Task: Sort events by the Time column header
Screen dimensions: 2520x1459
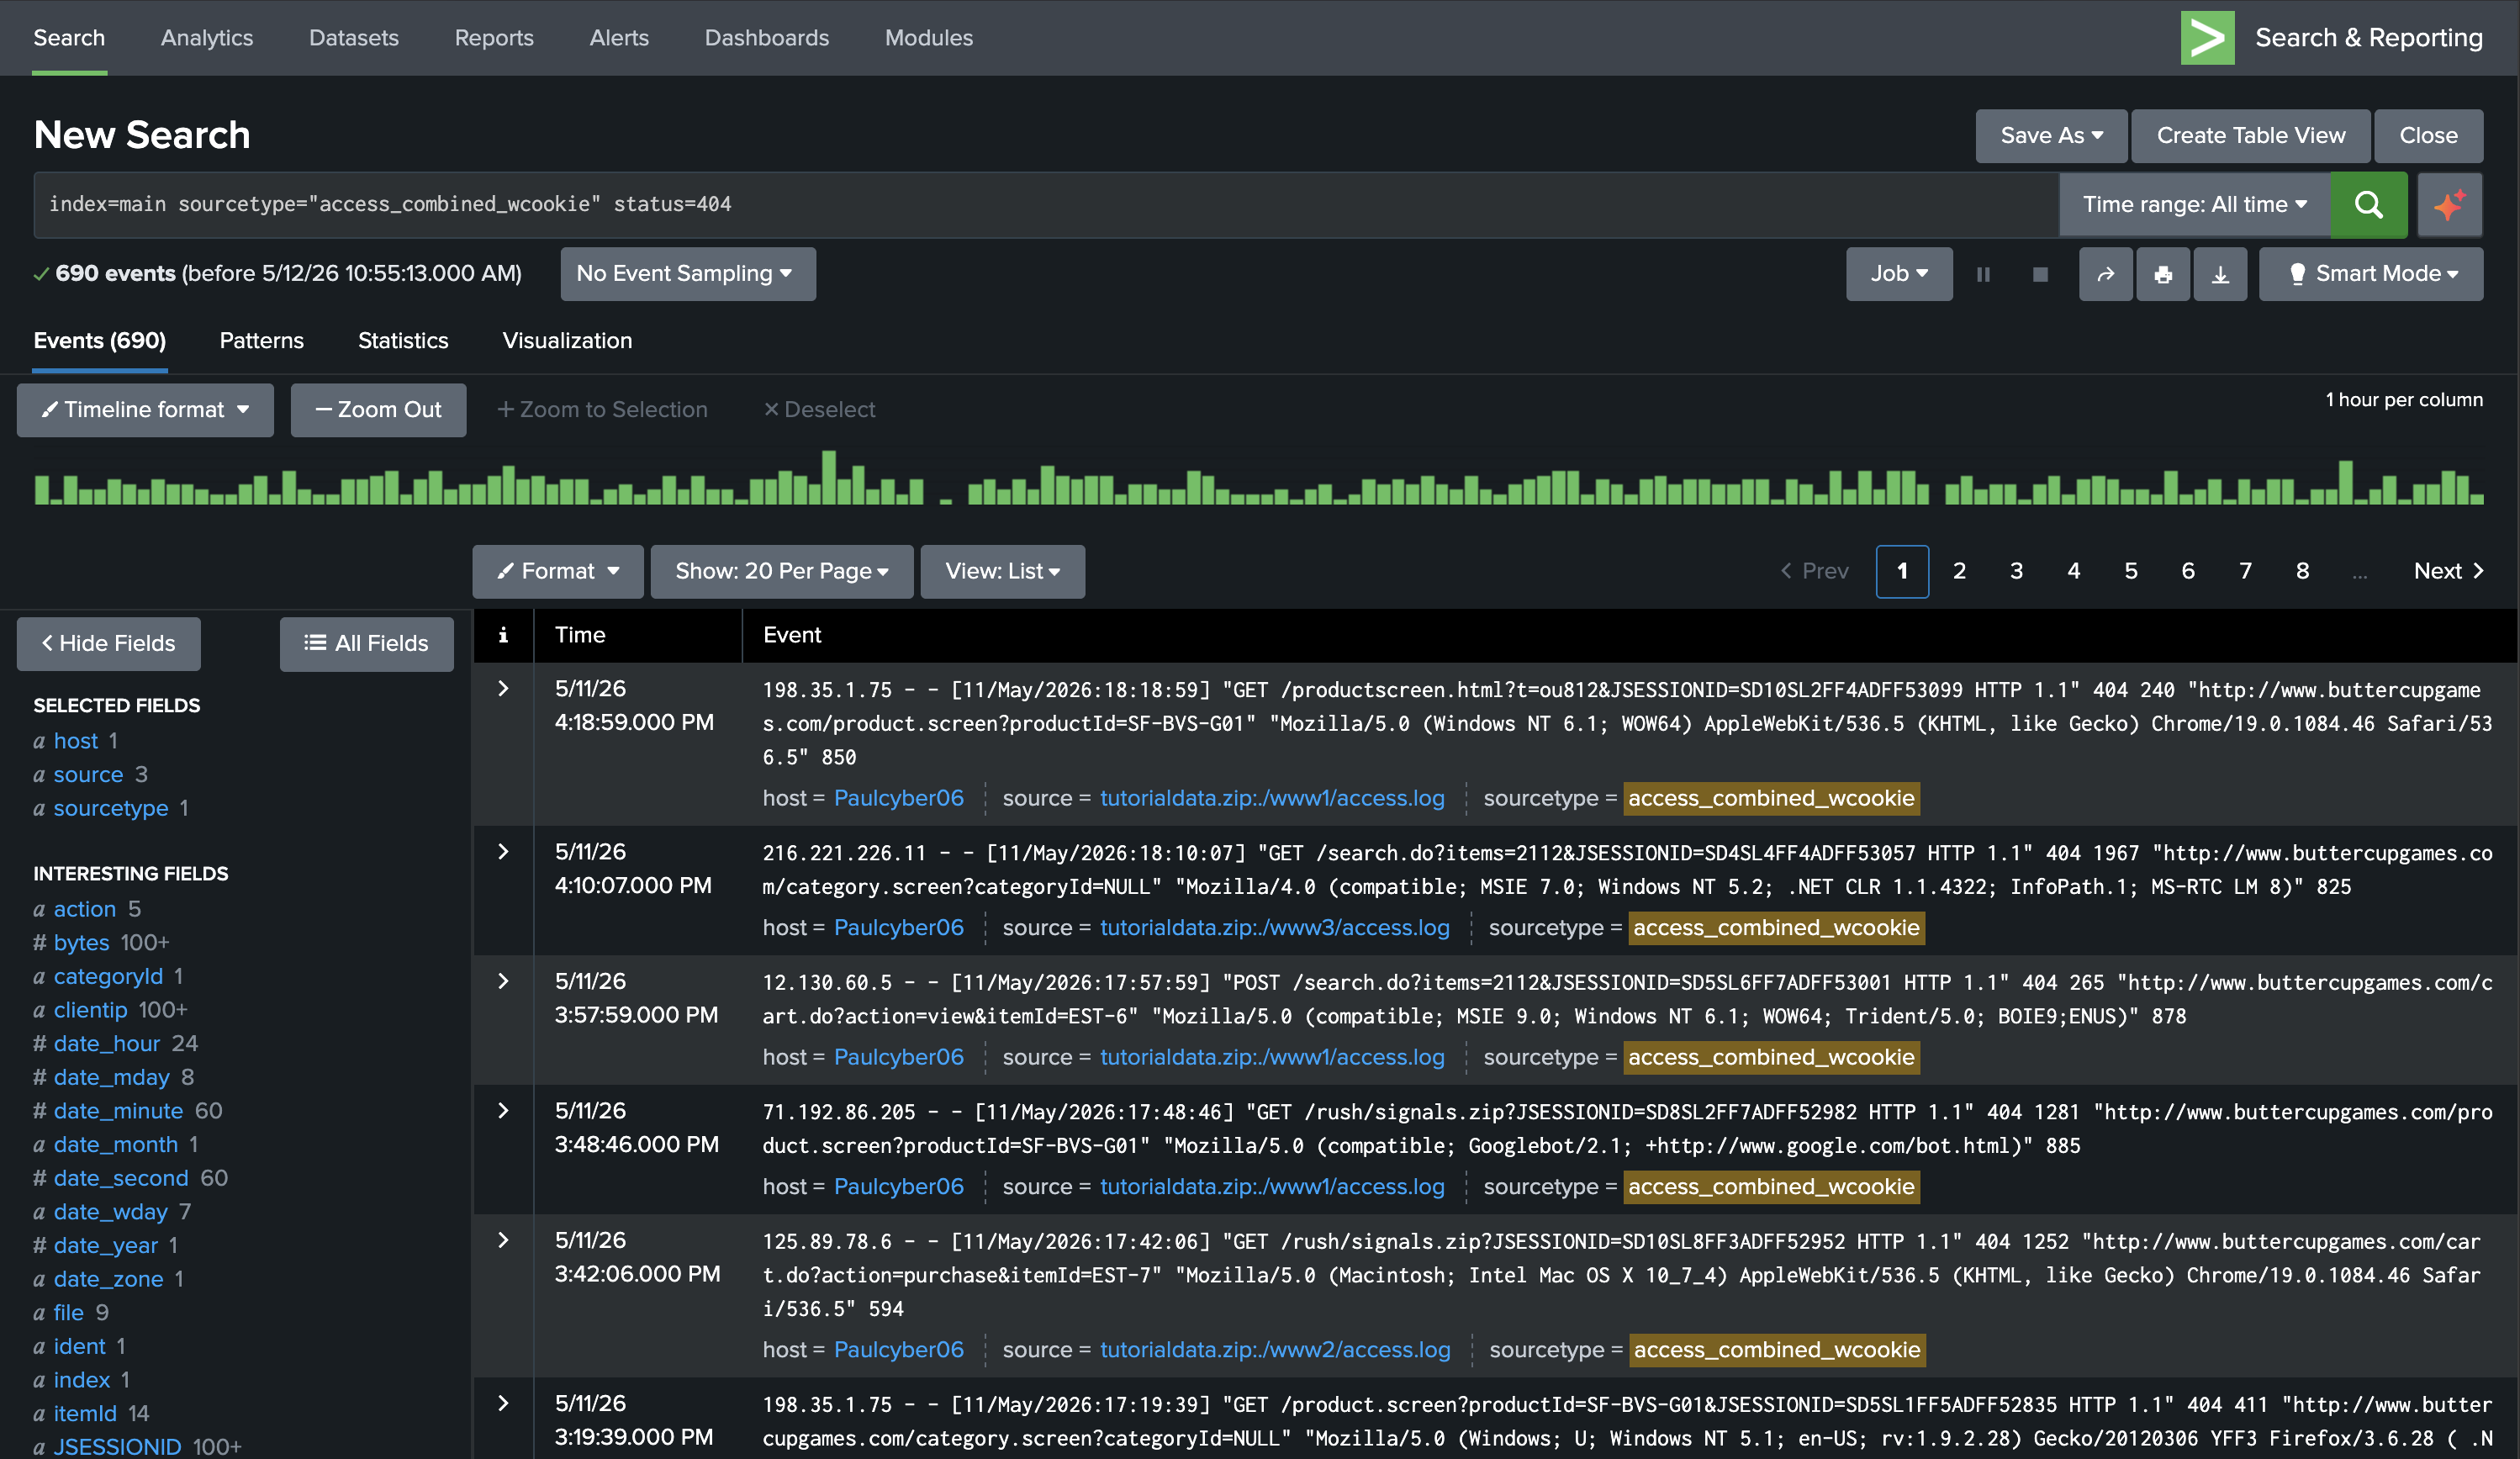Action: click(x=580, y=635)
